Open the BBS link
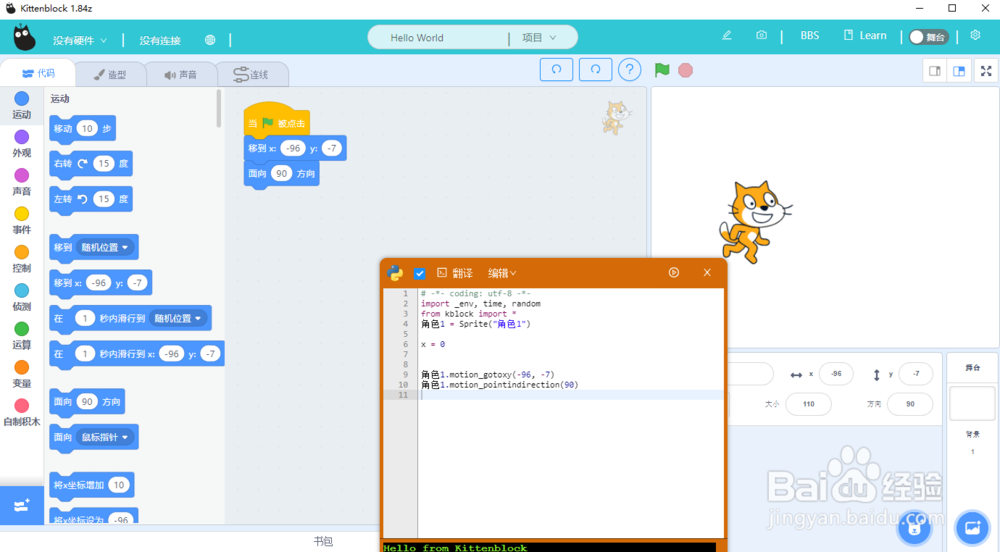The image size is (1000, 552). 809,36
